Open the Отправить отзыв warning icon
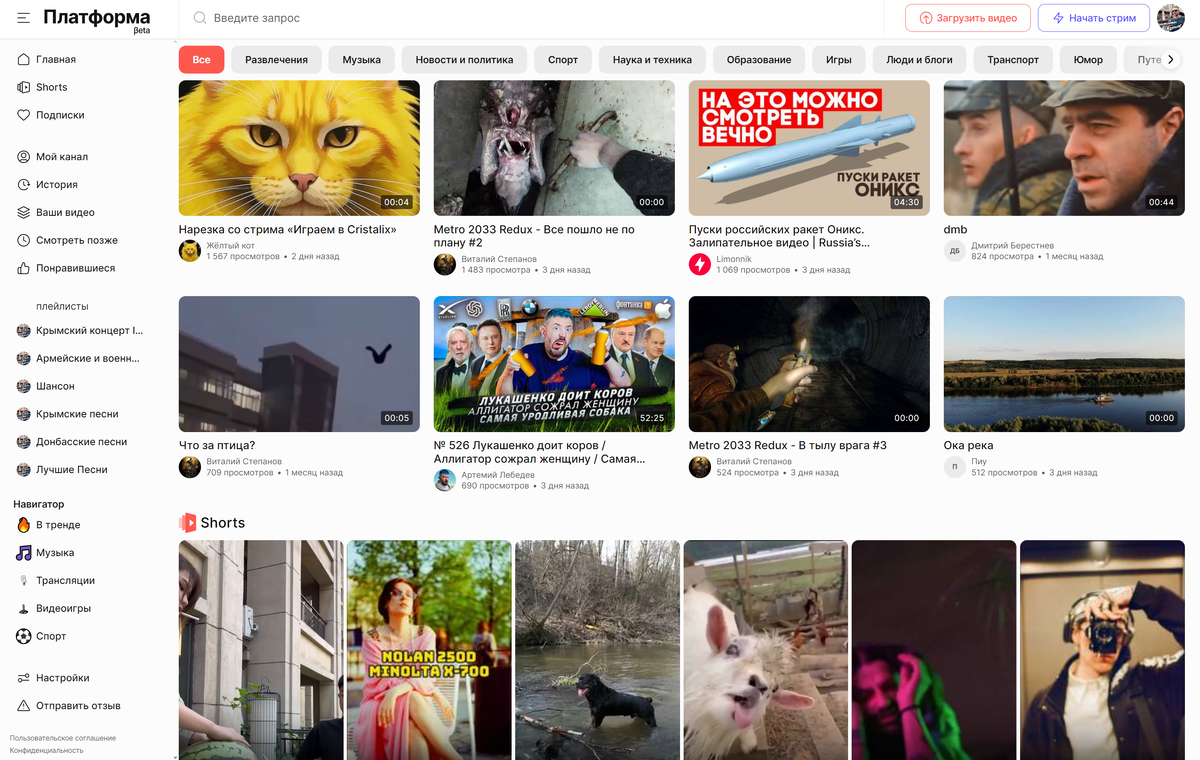This screenshot has height=760, width=1200. (x=24, y=706)
